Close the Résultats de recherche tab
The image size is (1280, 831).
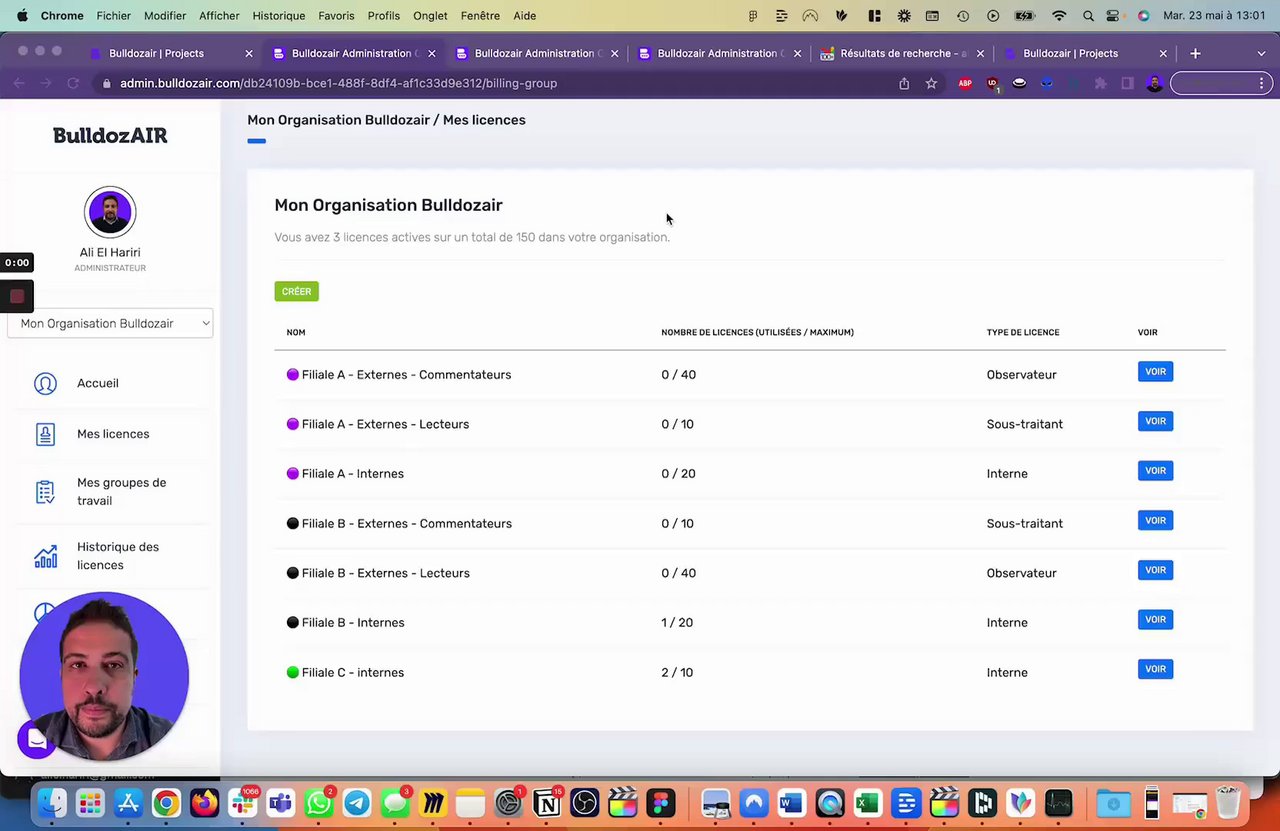coord(980,53)
